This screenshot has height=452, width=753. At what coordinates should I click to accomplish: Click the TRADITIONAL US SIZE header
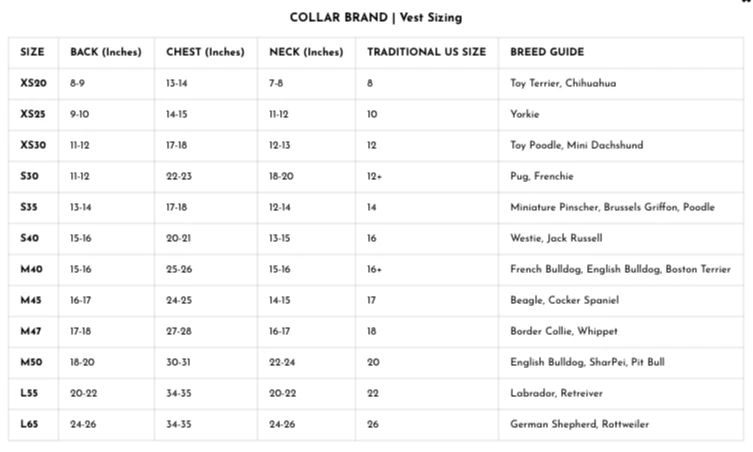click(x=426, y=52)
